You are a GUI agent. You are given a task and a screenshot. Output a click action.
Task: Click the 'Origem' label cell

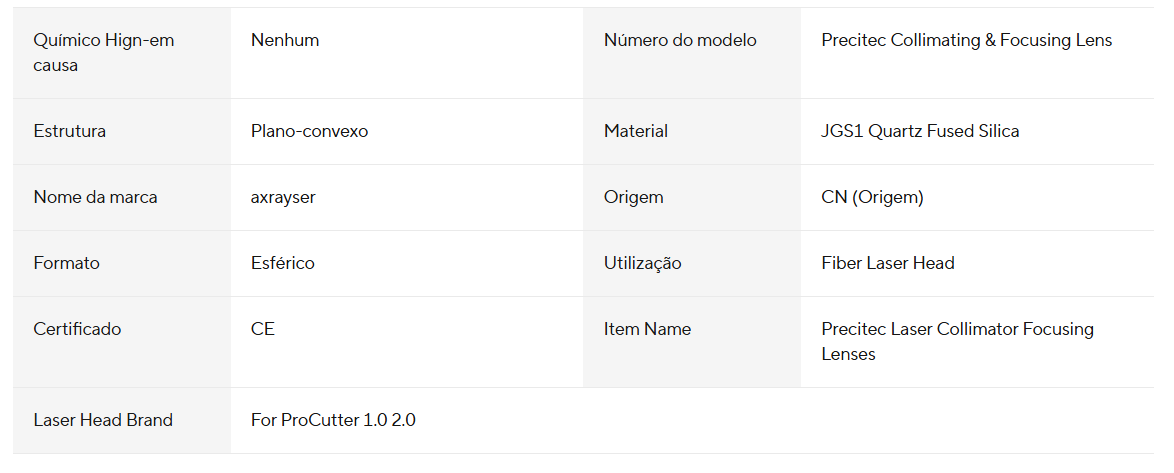pos(692,198)
